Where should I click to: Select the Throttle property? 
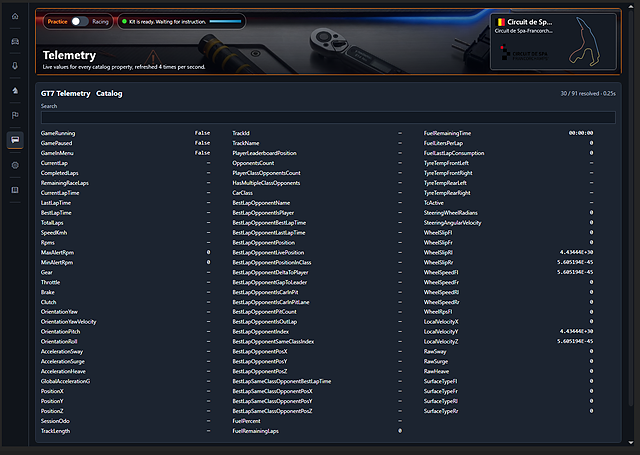click(x=50, y=282)
